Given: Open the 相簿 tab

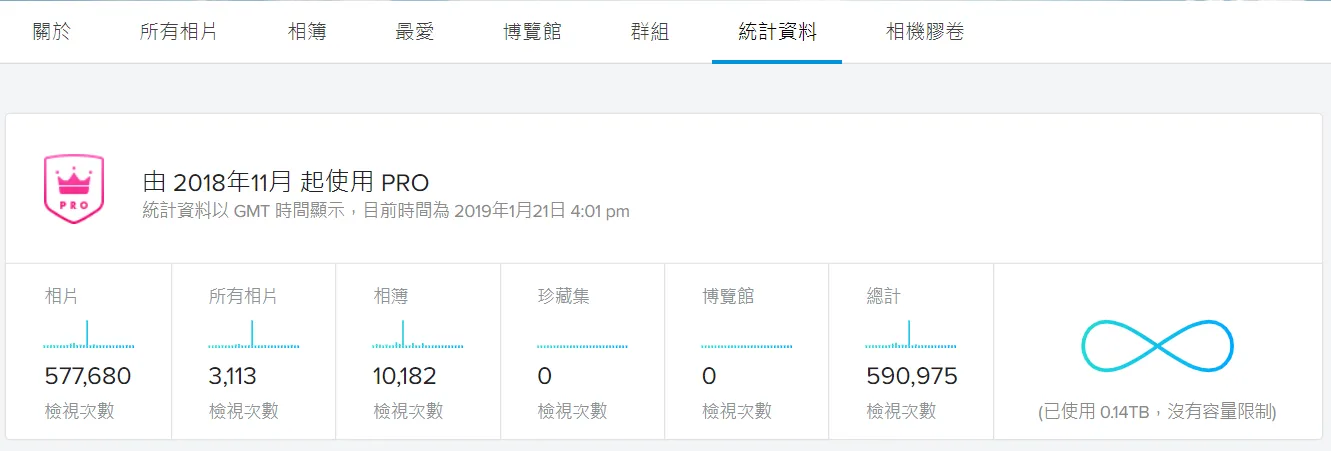Looking at the screenshot, I should click(x=307, y=31).
